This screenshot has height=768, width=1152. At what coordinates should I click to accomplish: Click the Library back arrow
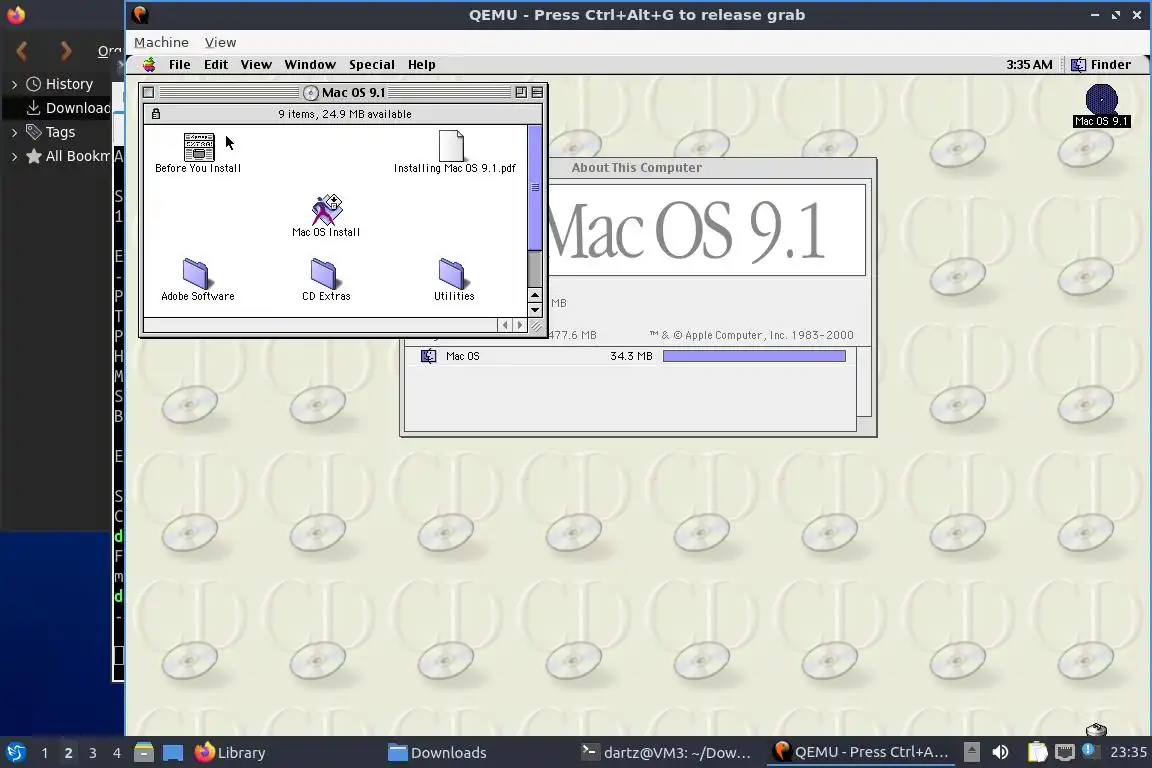[22, 51]
